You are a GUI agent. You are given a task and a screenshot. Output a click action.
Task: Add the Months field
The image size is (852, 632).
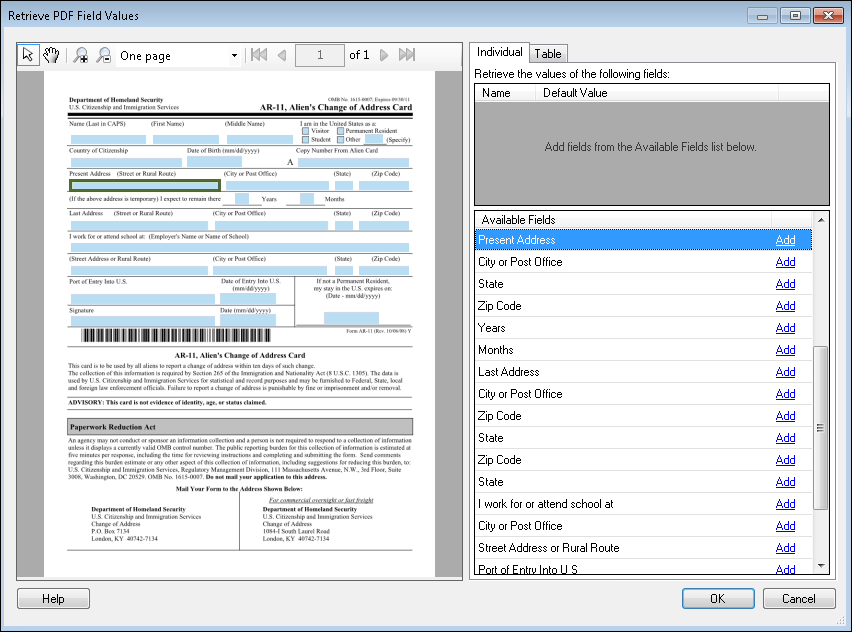tap(785, 350)
